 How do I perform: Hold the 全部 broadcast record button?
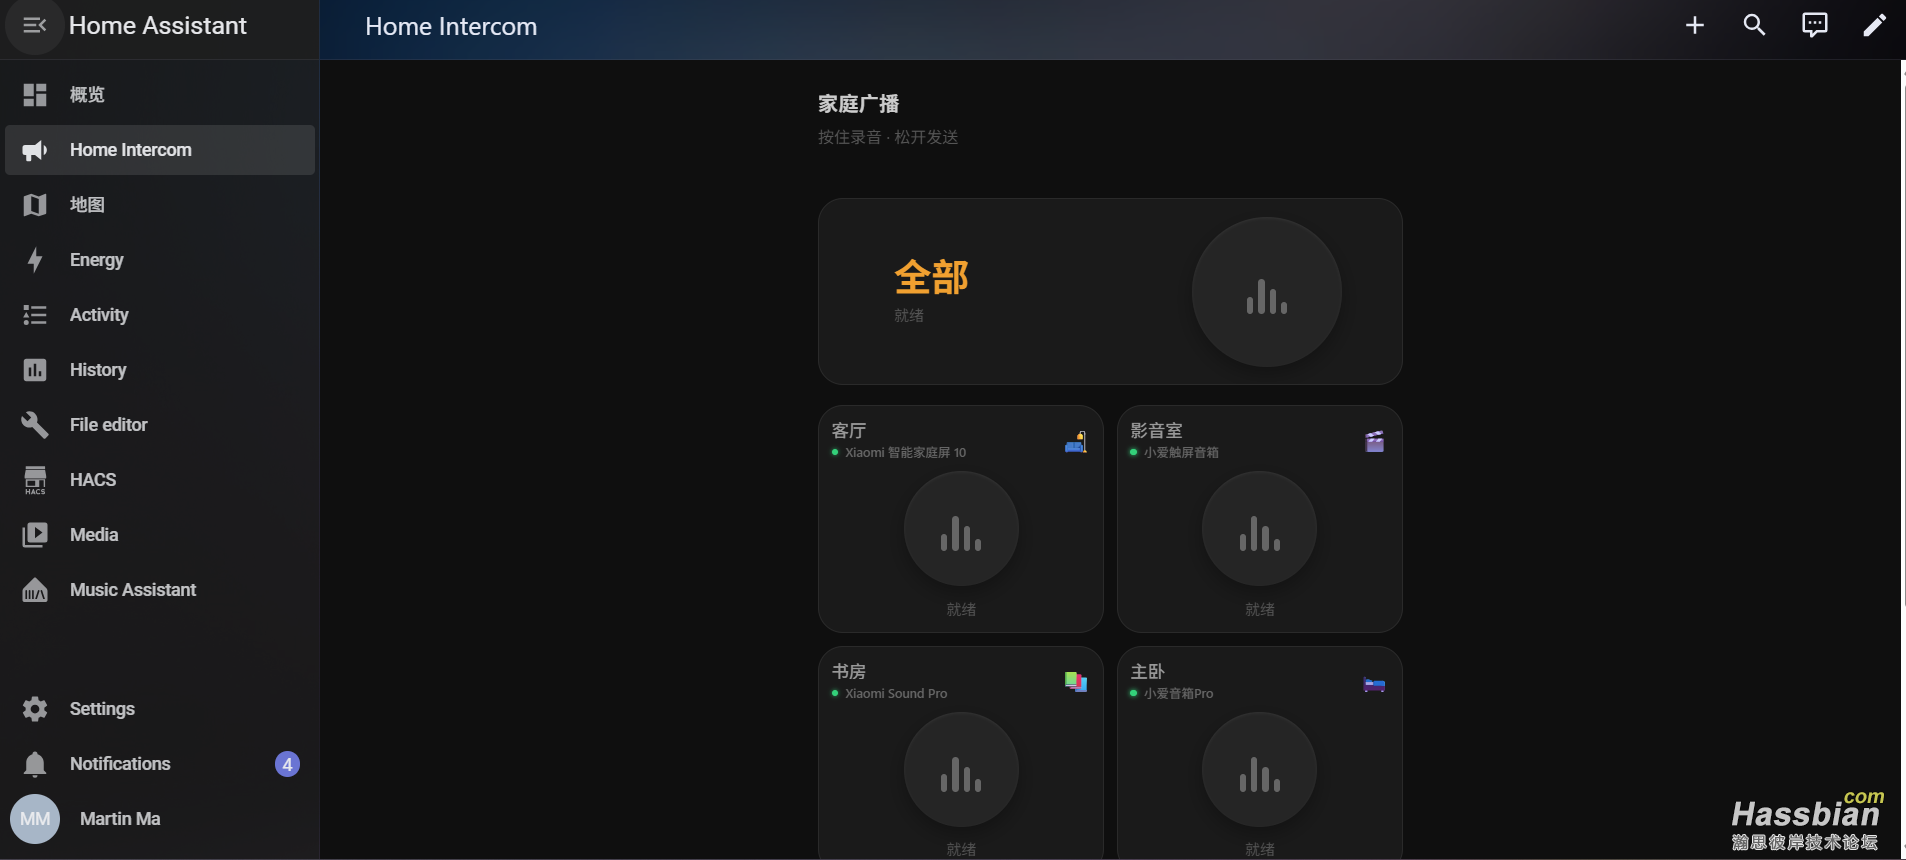(1267, 292)
